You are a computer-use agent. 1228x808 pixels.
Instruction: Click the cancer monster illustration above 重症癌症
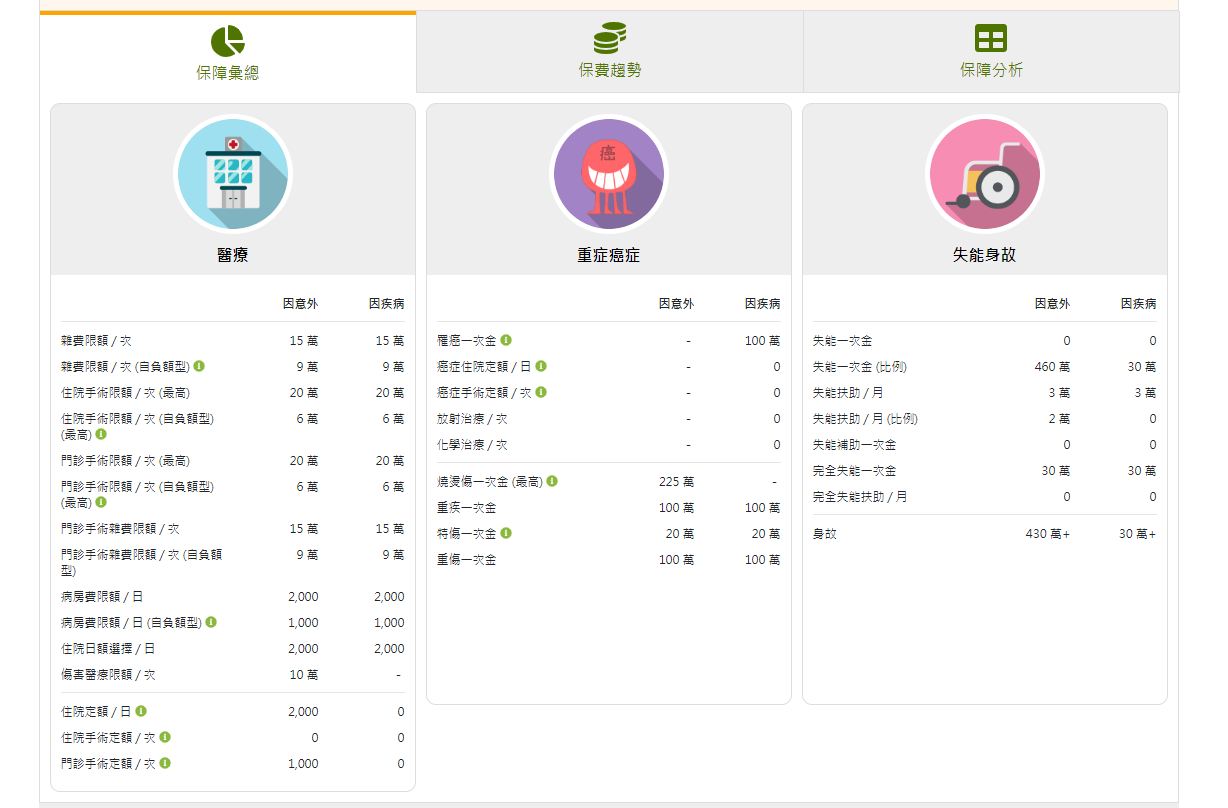point(609,174)
